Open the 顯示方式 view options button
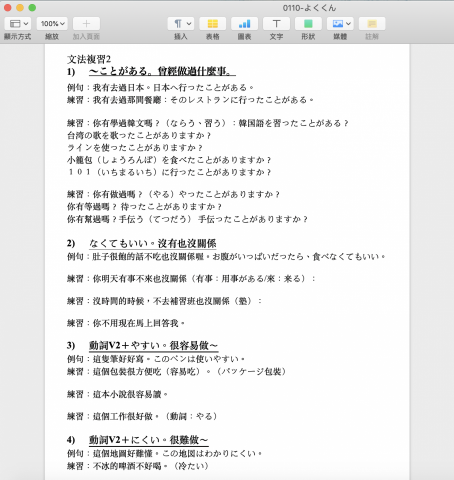This screenshot has width=454, height=480. tap(18, 24)
